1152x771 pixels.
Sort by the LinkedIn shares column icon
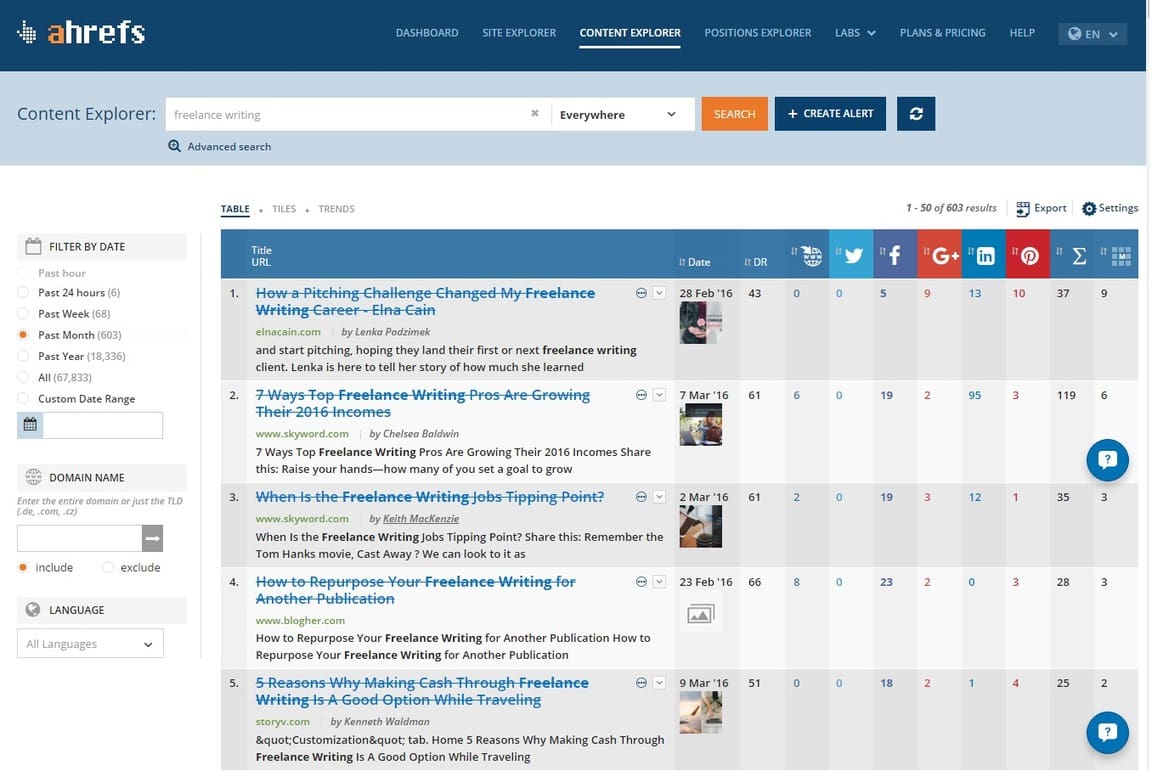coord(984,256)
